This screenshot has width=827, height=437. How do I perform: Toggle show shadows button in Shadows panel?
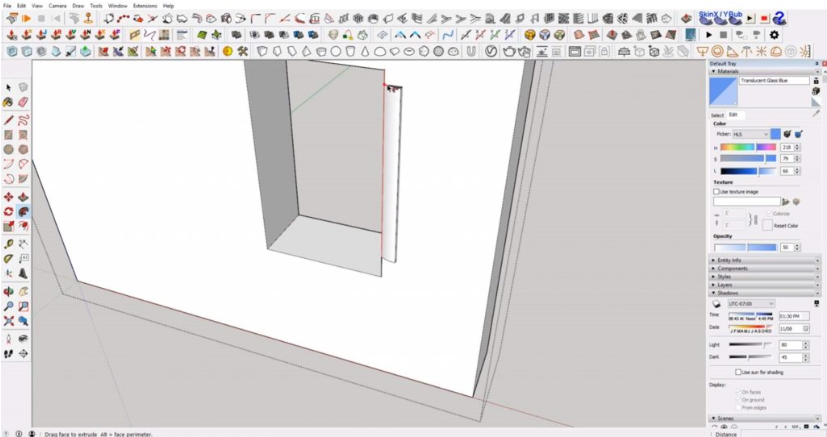pyautogui.click(x=716, y=304)
